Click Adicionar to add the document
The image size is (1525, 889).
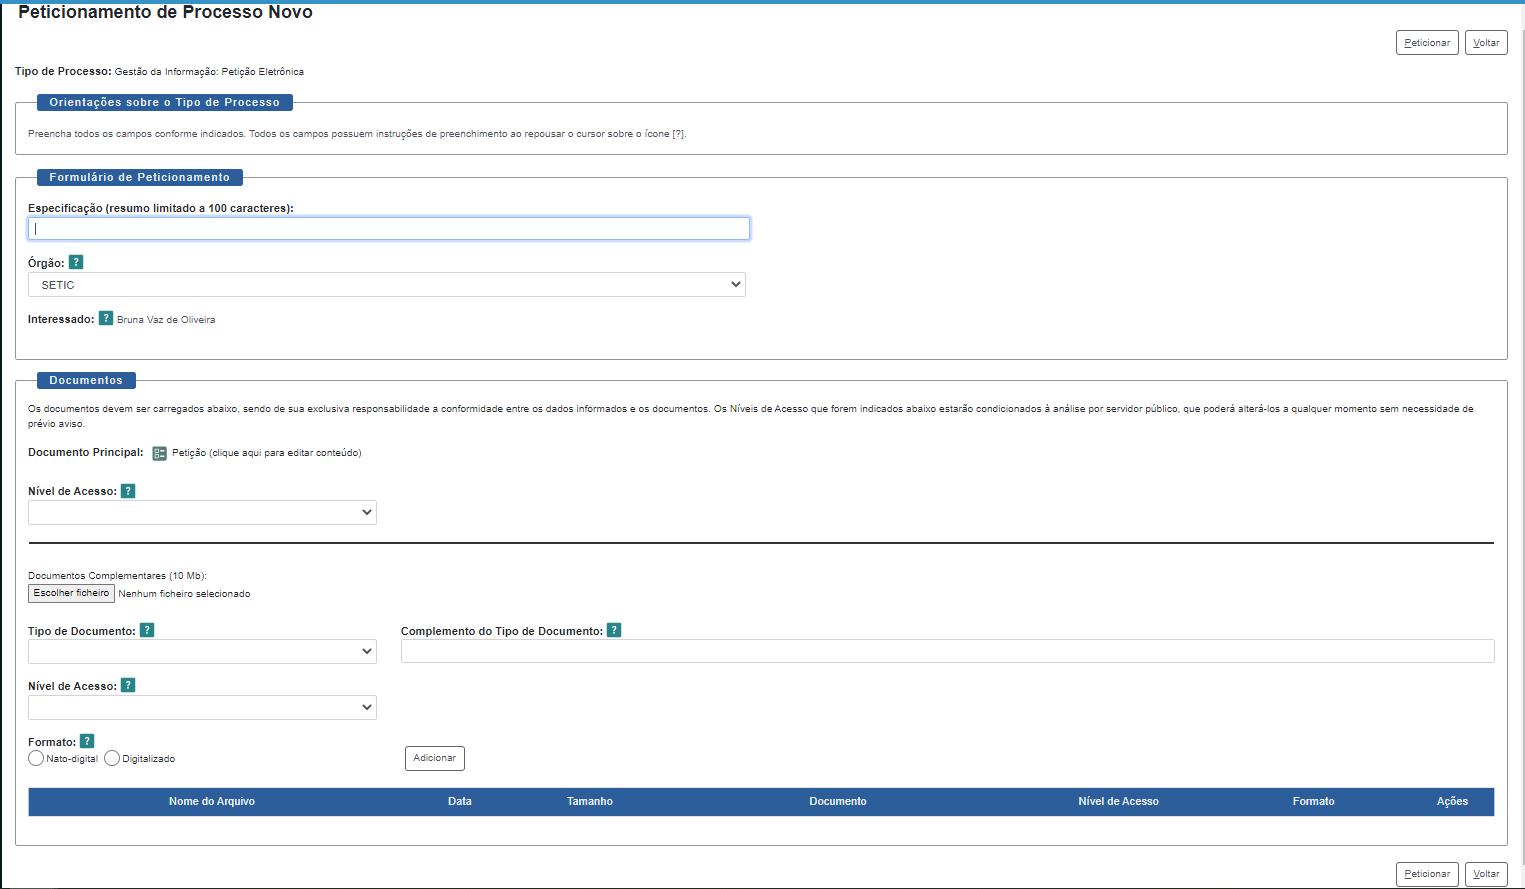434,758
